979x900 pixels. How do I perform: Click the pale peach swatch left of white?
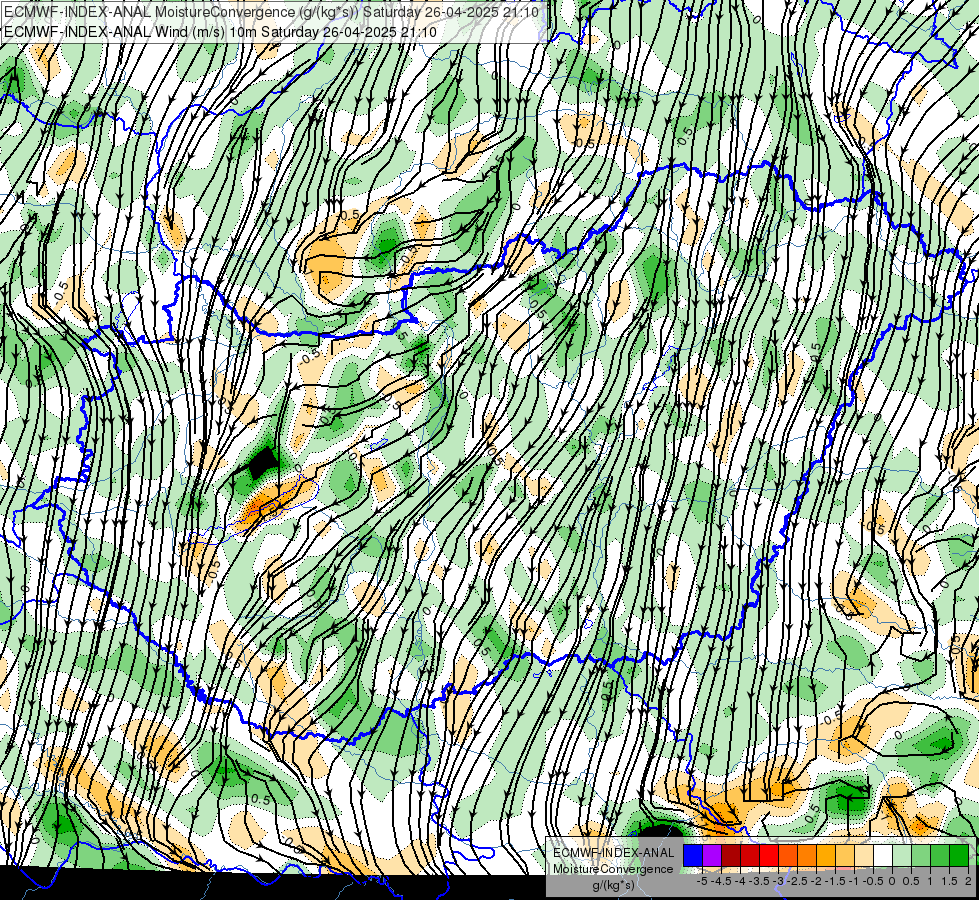[864, 855]
